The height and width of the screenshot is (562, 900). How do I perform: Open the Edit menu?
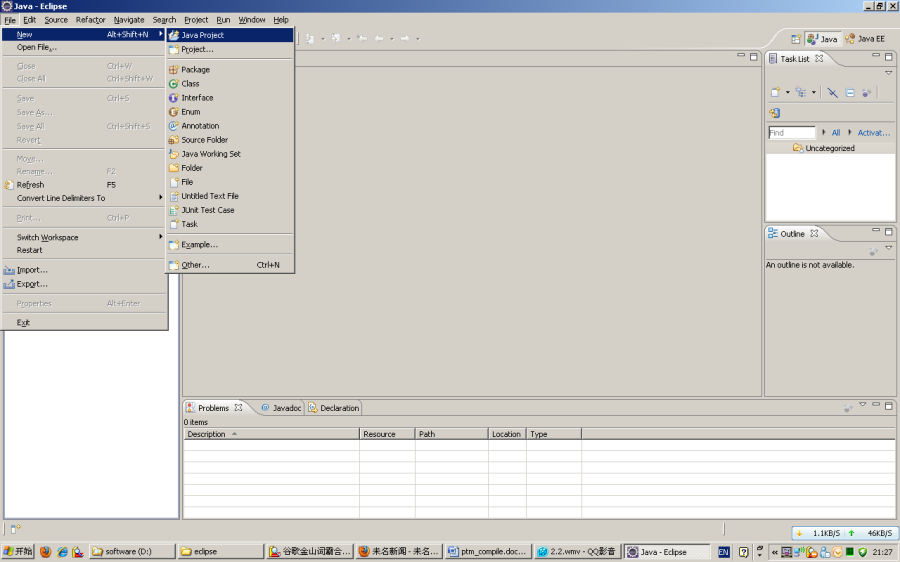[30, 20]
